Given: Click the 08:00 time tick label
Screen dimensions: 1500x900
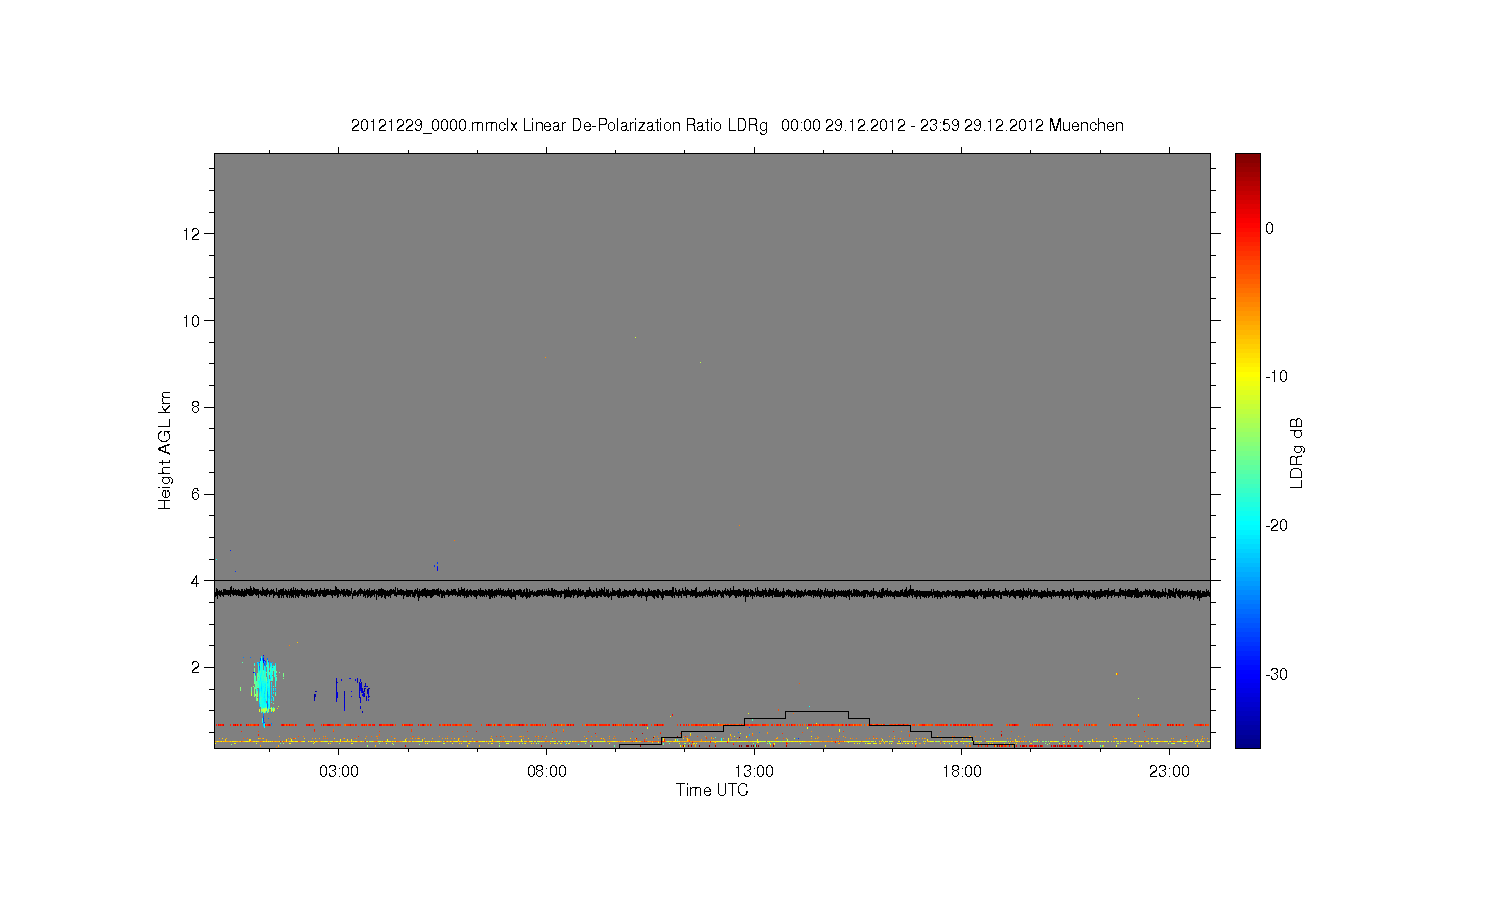Looking at the screenshot, I should point(547,772).
